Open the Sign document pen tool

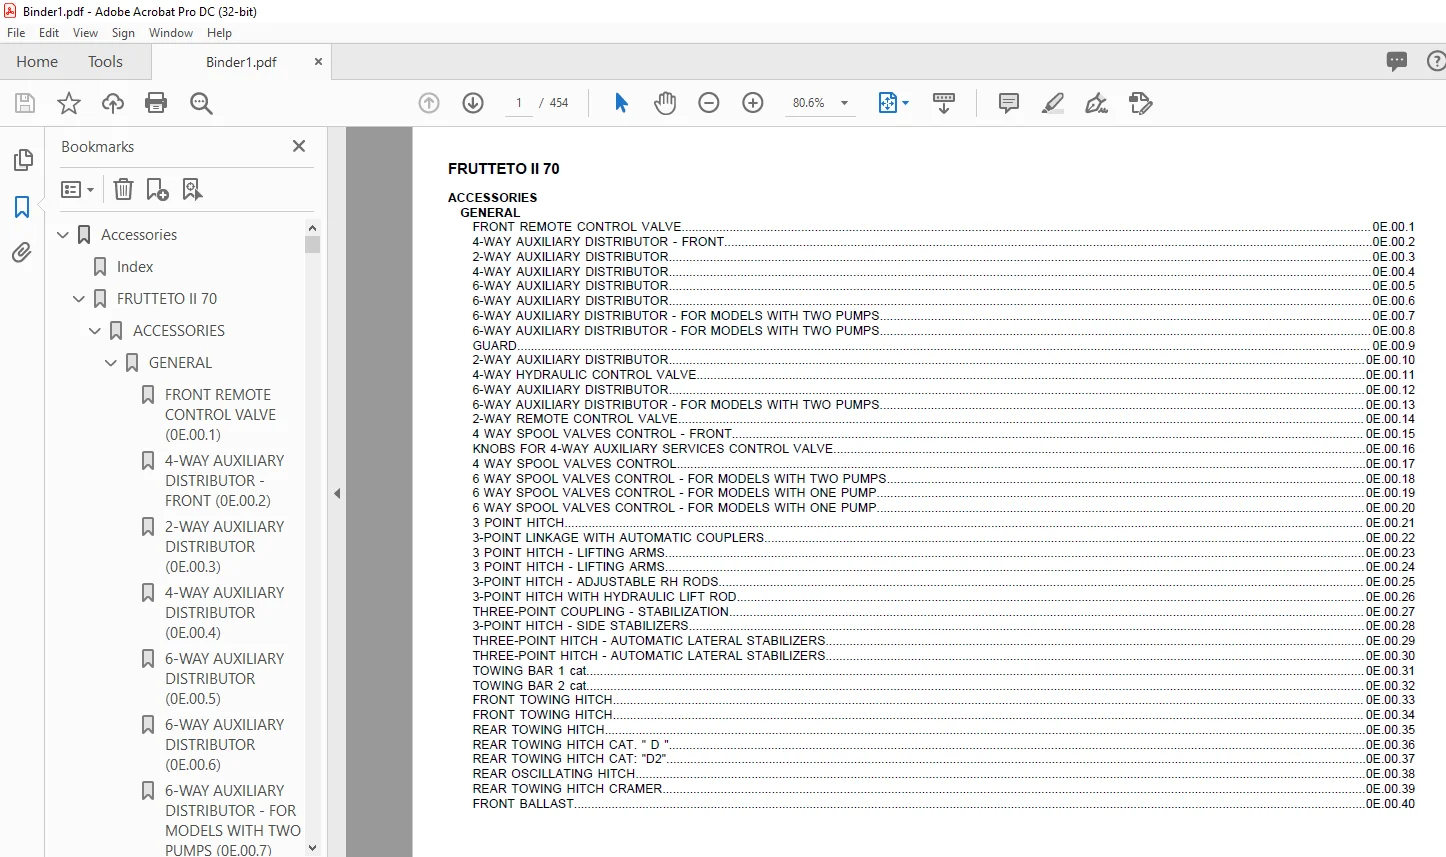click(x=1097, y=103)
